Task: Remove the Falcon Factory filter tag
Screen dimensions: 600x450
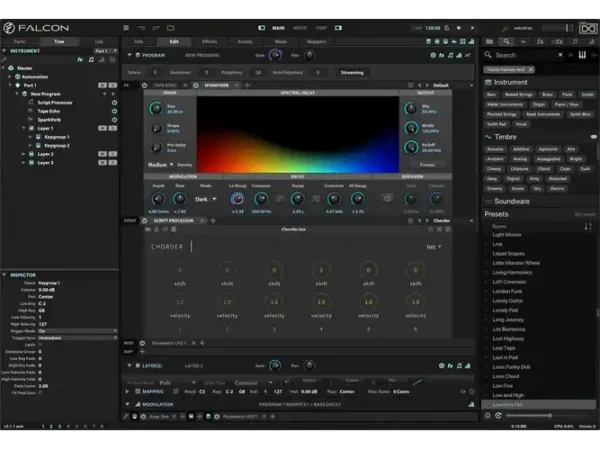Action: click(x=531, y=70)
